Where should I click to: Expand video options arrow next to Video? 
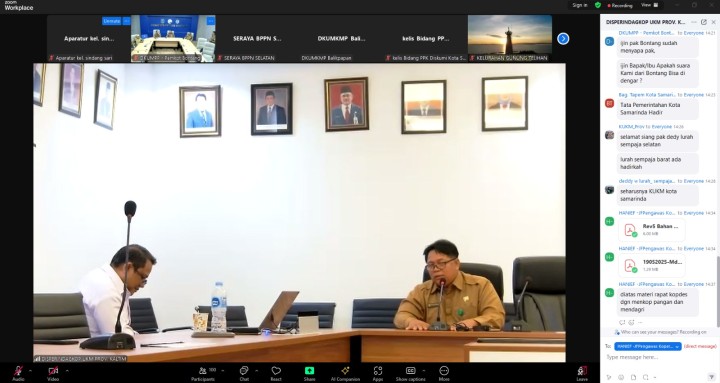[67, 370]
